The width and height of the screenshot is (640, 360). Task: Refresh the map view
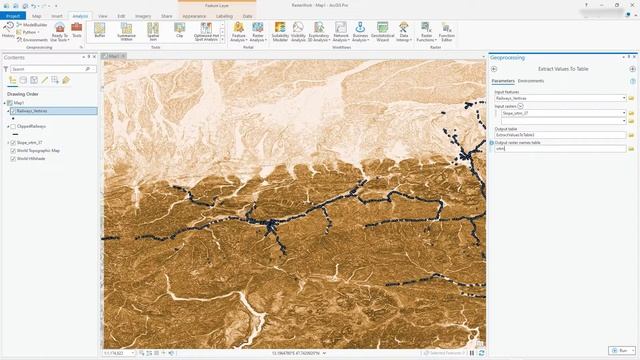click(482, 353)
